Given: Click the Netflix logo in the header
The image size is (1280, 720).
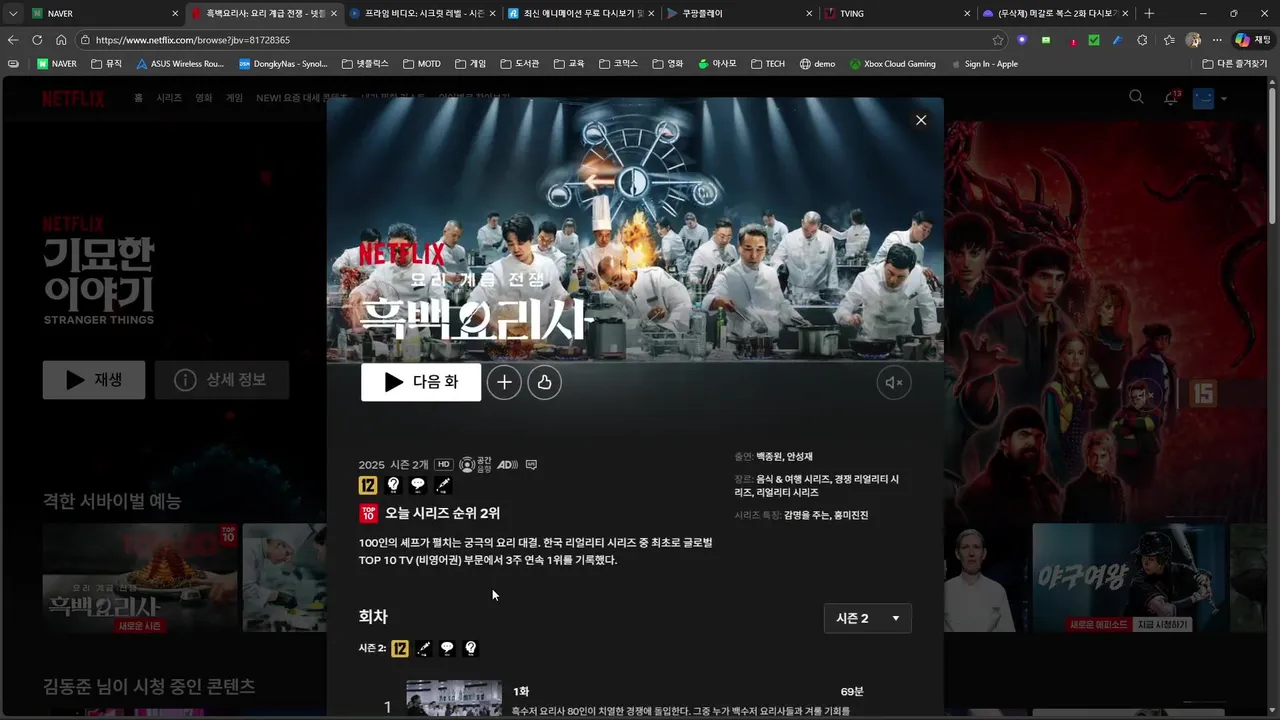Looking at the screenshot, I should point(73,98).
